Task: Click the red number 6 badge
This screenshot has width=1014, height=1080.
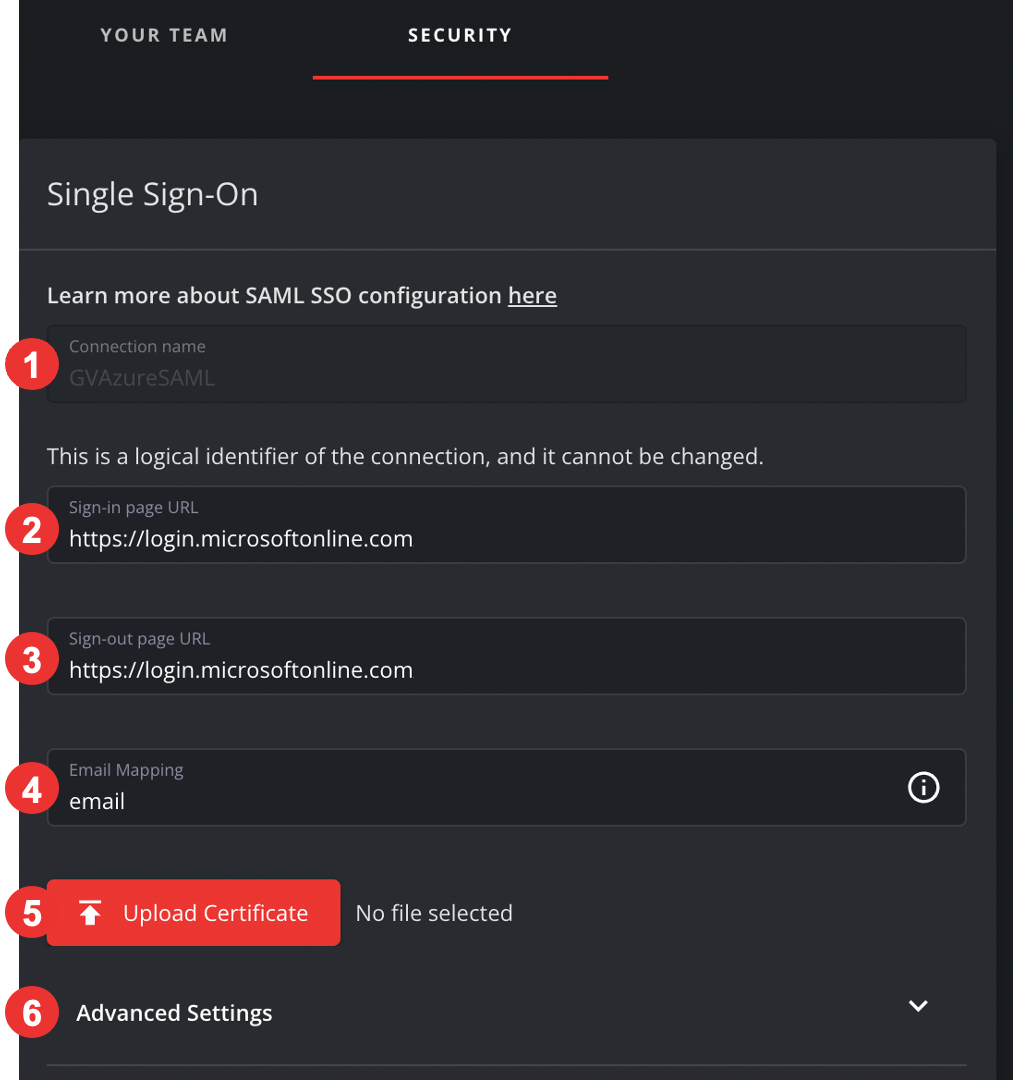Action: coord(31,1013)
